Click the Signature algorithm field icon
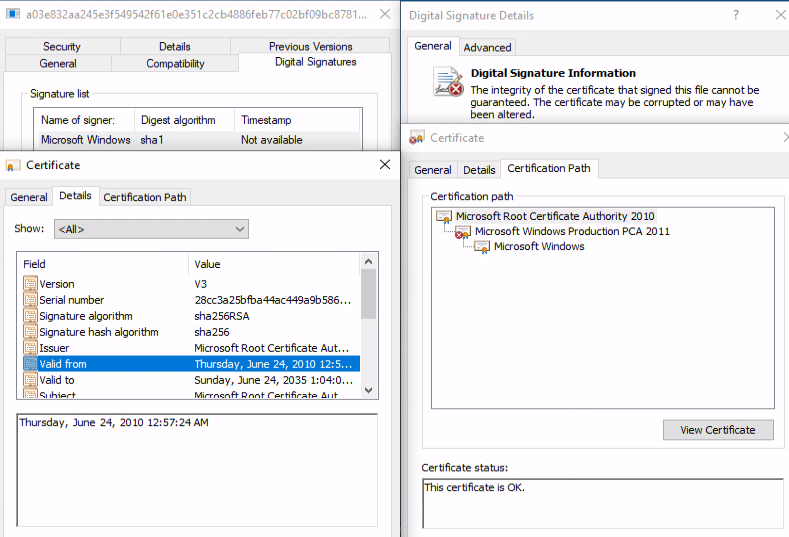789x537 pixels. (x=30, y=316)
